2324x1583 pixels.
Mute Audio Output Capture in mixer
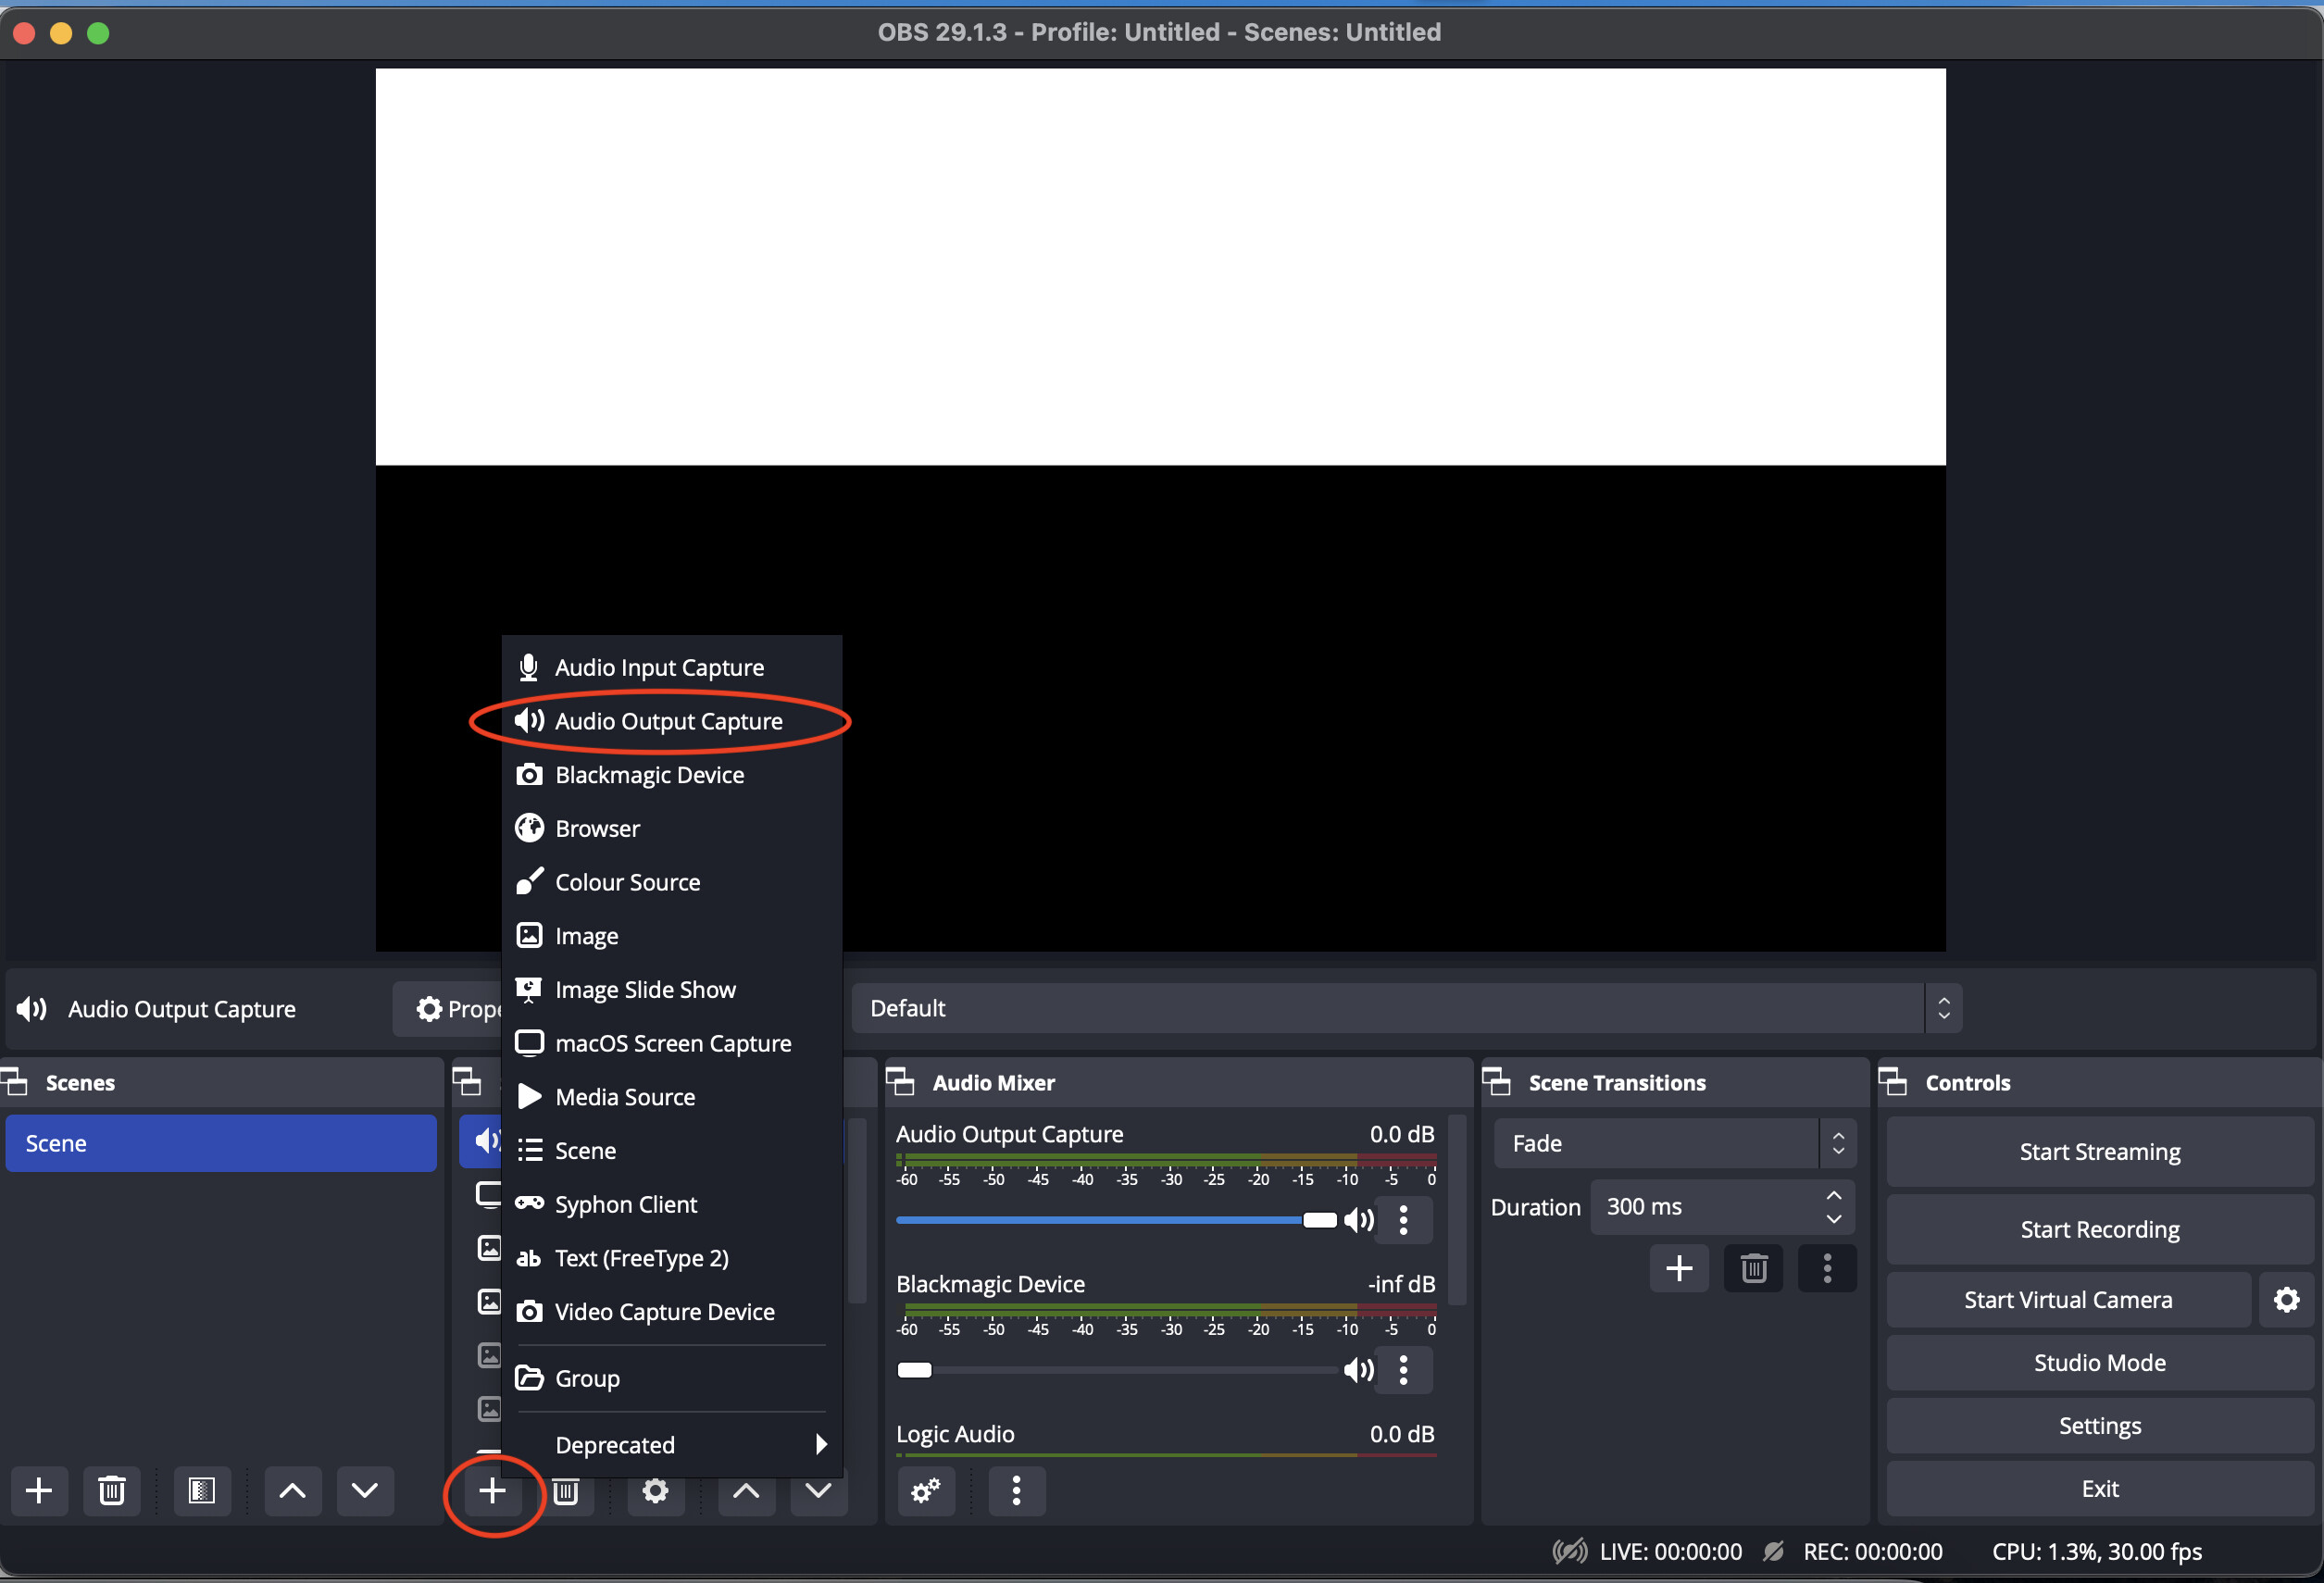(1358, 1220)
